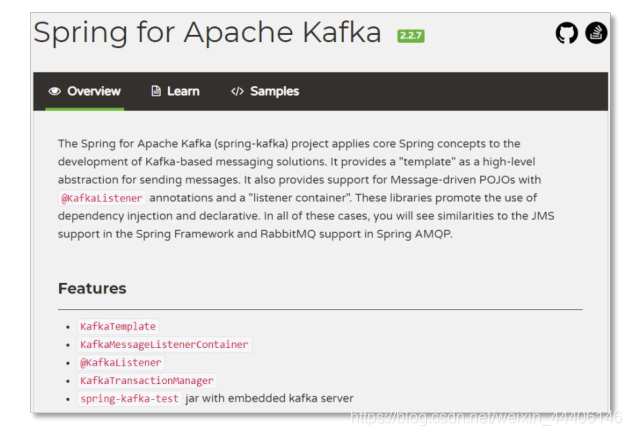The height and width of the screenshot is (436, 632).
Task: Switch to the Learn tab
Action: [175, 91]
